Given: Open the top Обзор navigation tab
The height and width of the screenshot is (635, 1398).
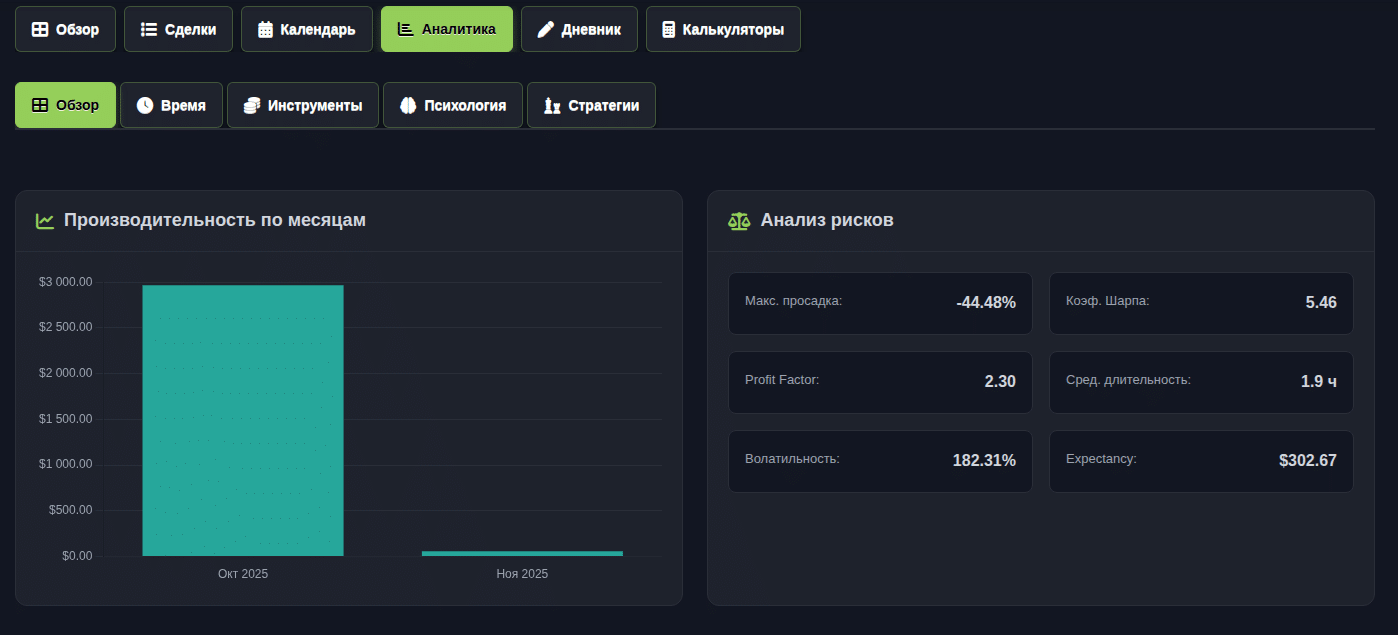Looking at the screenshot, I should click(65, 30).
